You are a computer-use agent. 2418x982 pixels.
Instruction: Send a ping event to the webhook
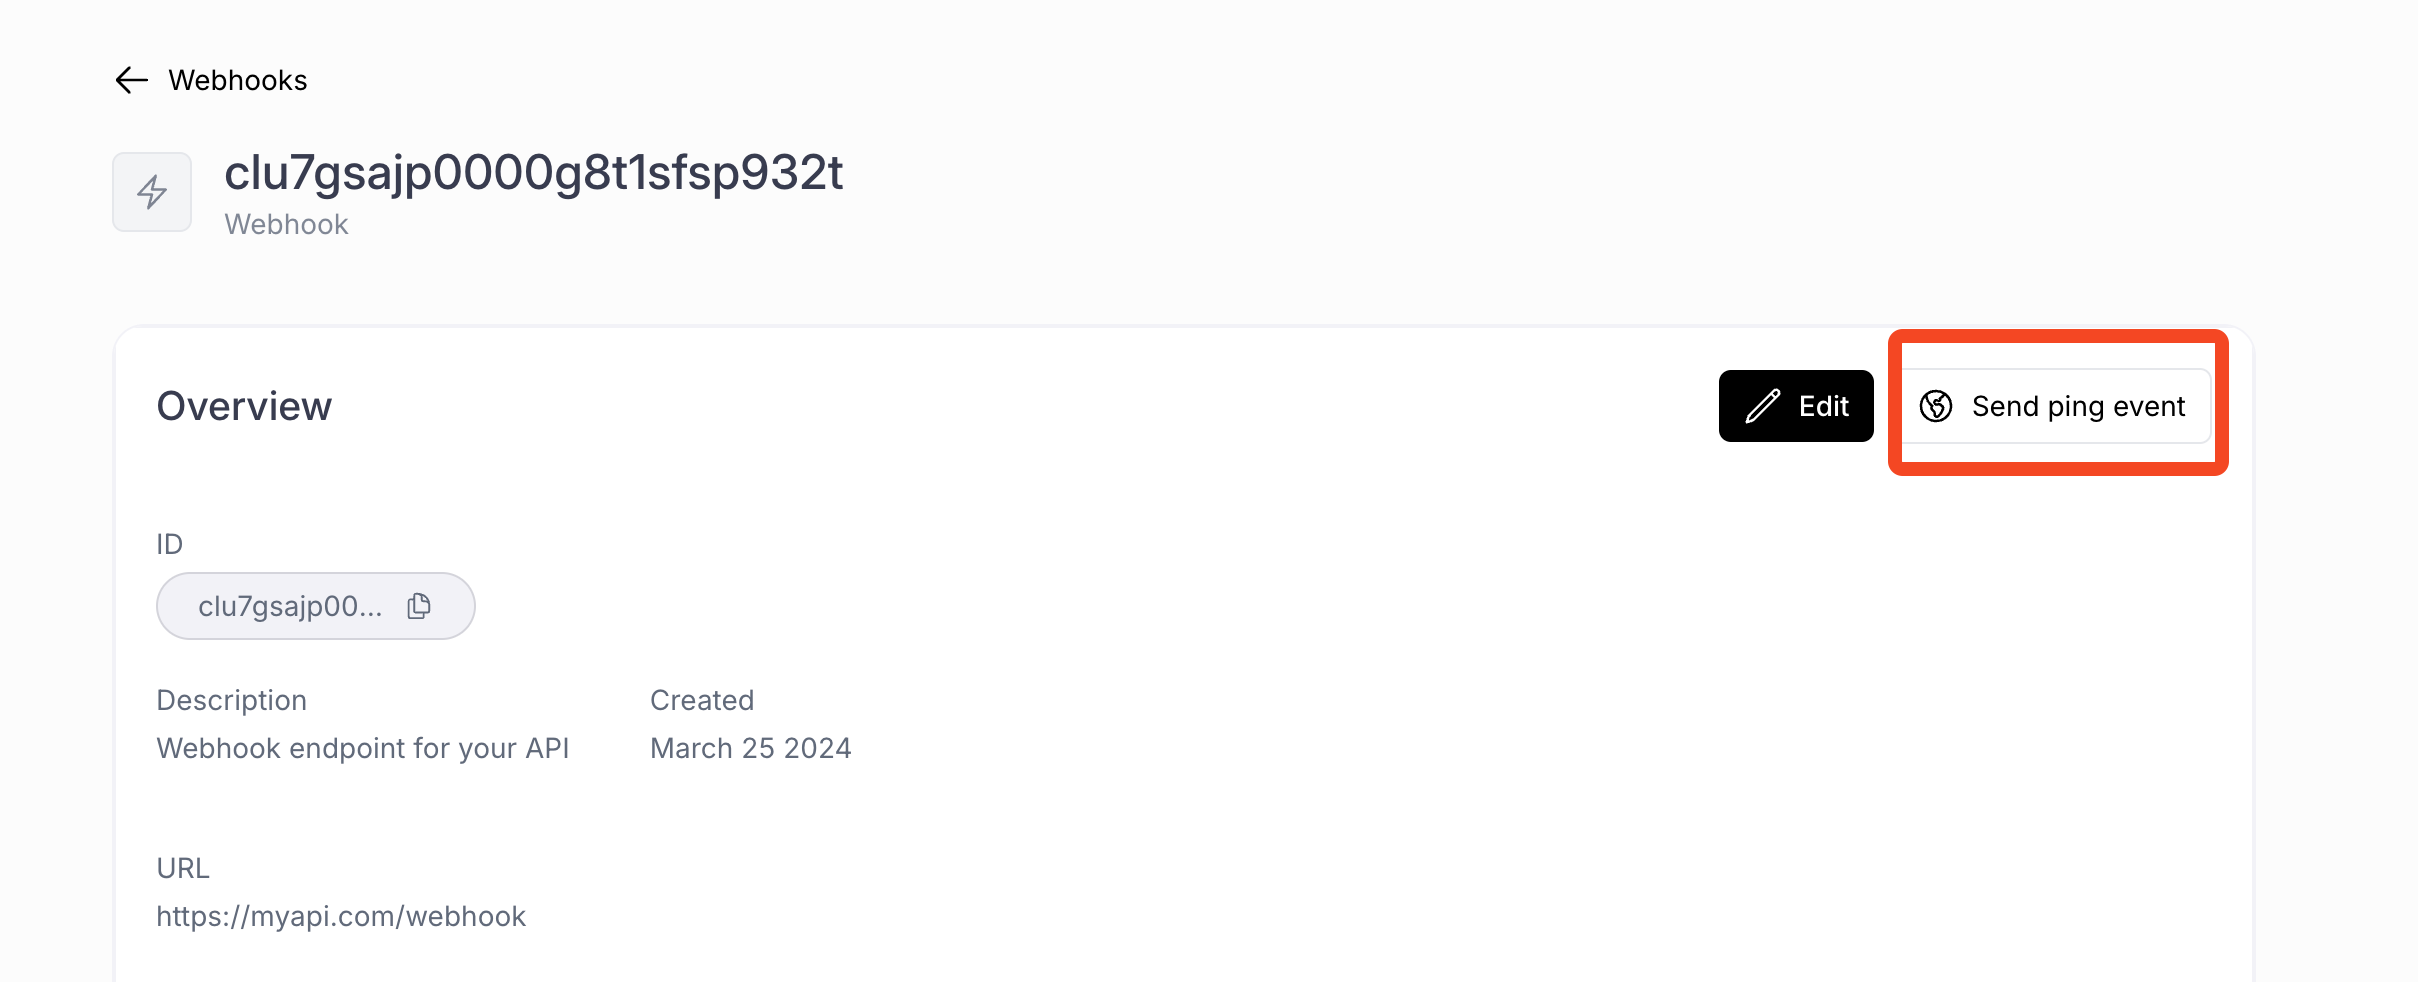[x=2056, y=406]
